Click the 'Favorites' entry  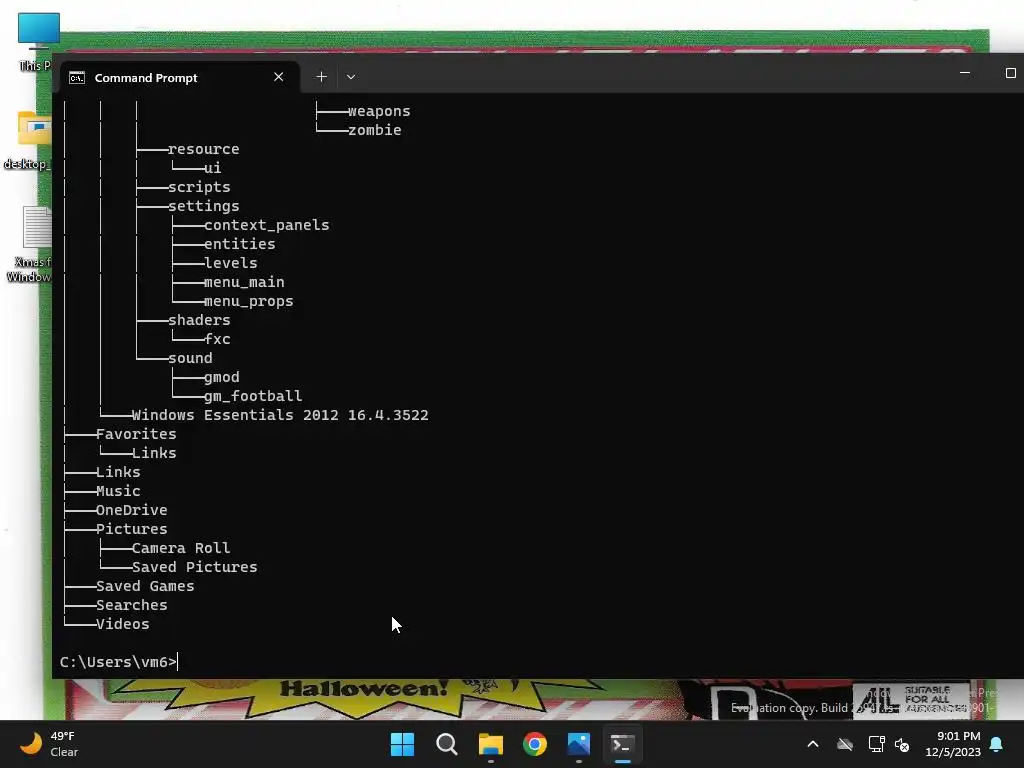click(136, 434)
